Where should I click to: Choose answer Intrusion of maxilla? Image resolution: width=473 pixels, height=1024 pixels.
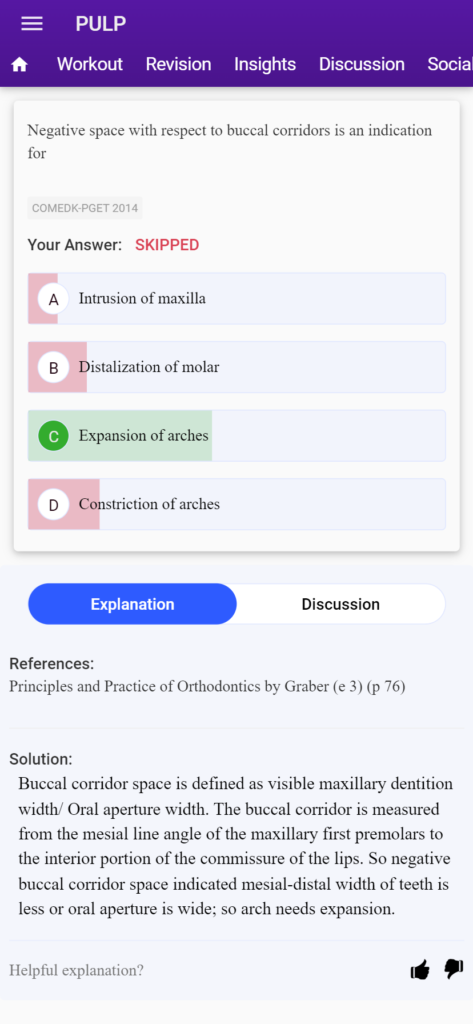pos(236,298)
